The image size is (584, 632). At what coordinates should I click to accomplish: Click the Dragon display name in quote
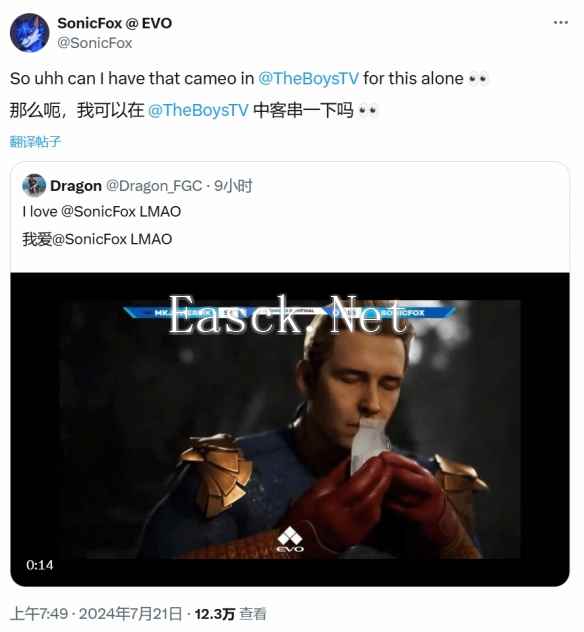point(76,186)
